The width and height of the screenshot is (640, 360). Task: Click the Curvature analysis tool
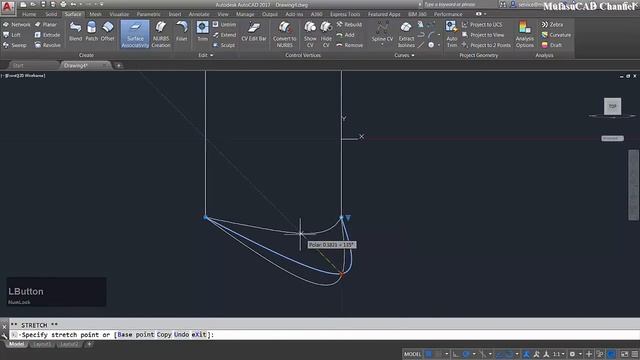click(556, 35)
